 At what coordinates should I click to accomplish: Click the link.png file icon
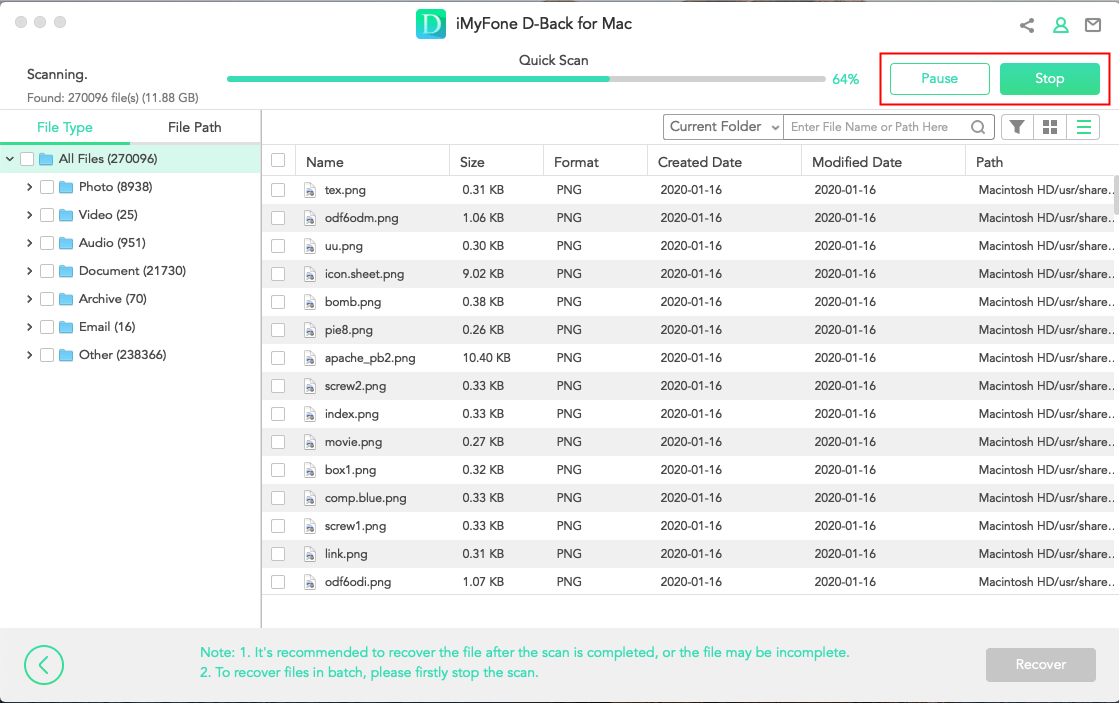point(310,554)
